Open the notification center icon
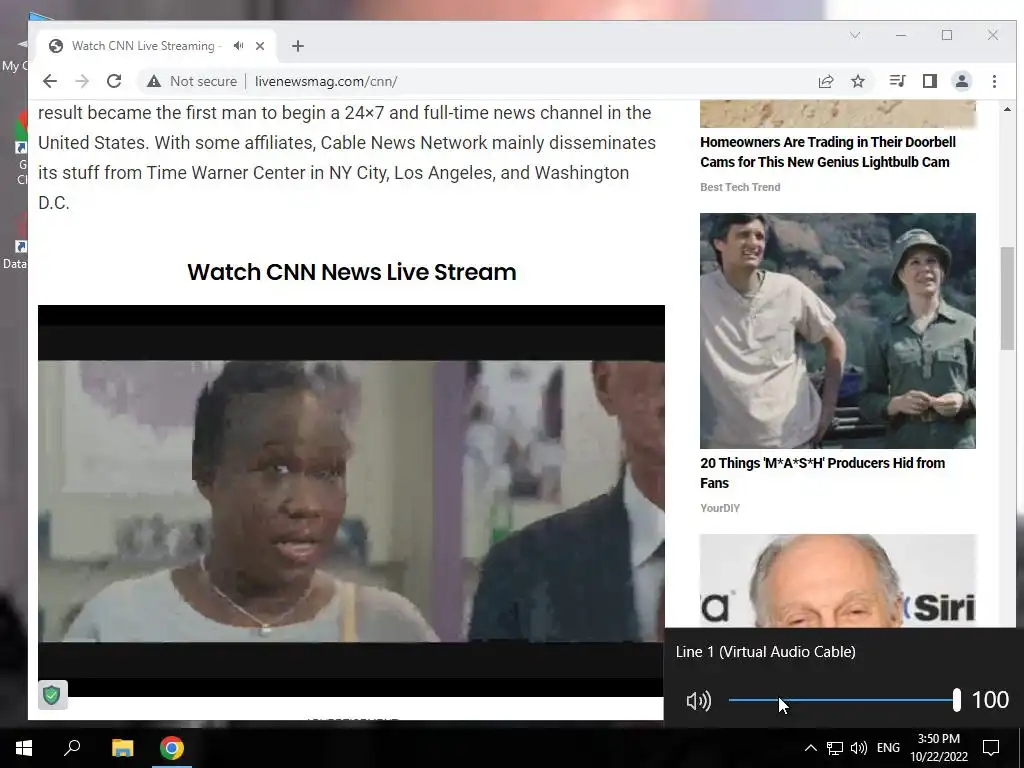The height and width of the screenshot is (768, 1024). 991,748
